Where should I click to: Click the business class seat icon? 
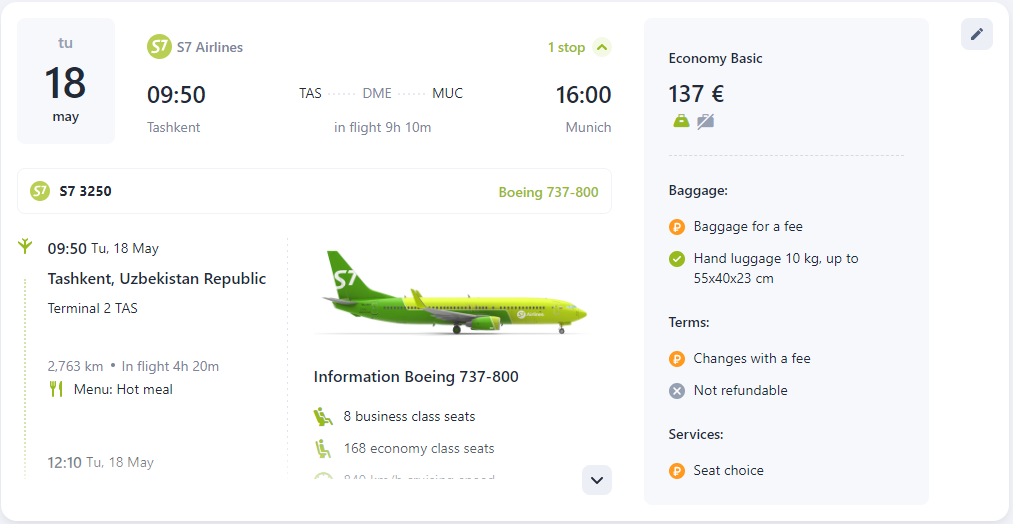(323, 416)
